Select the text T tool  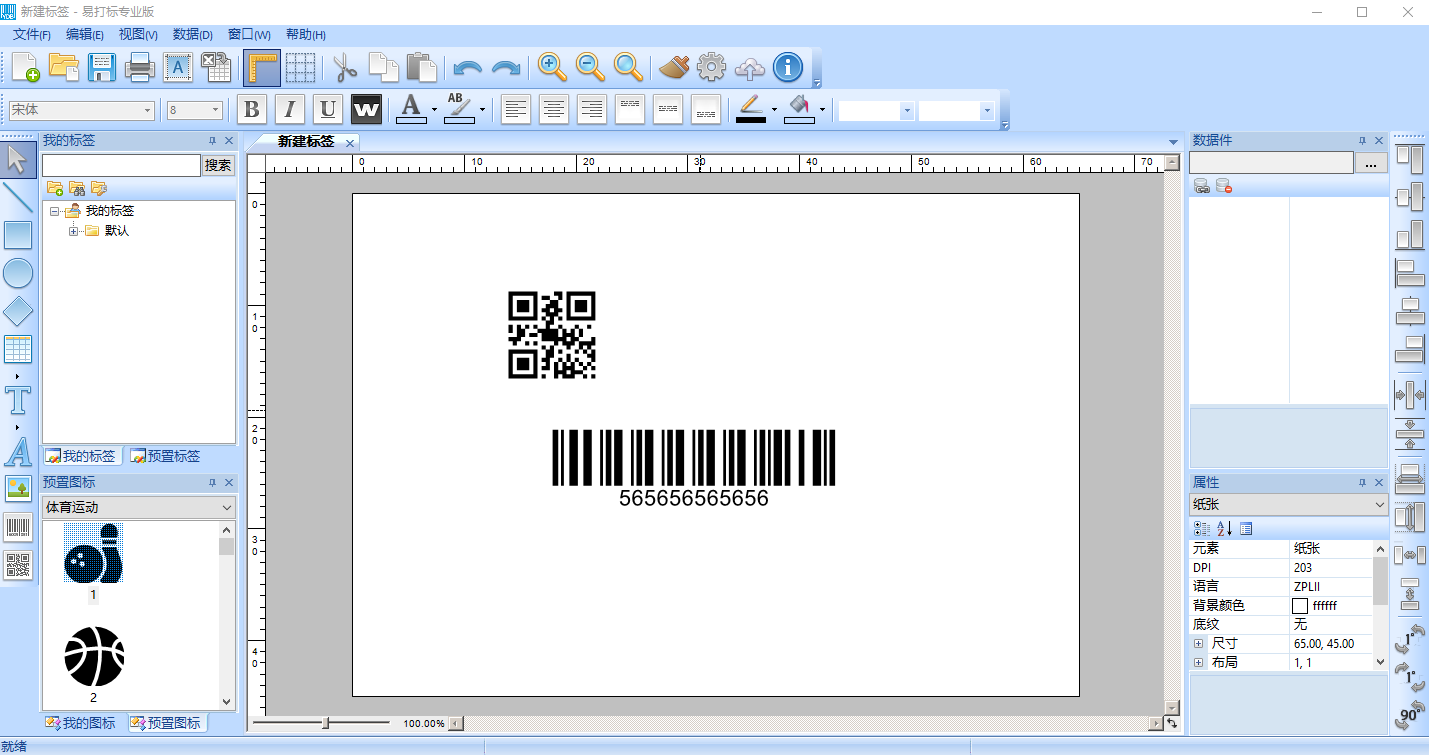(18, 400)
